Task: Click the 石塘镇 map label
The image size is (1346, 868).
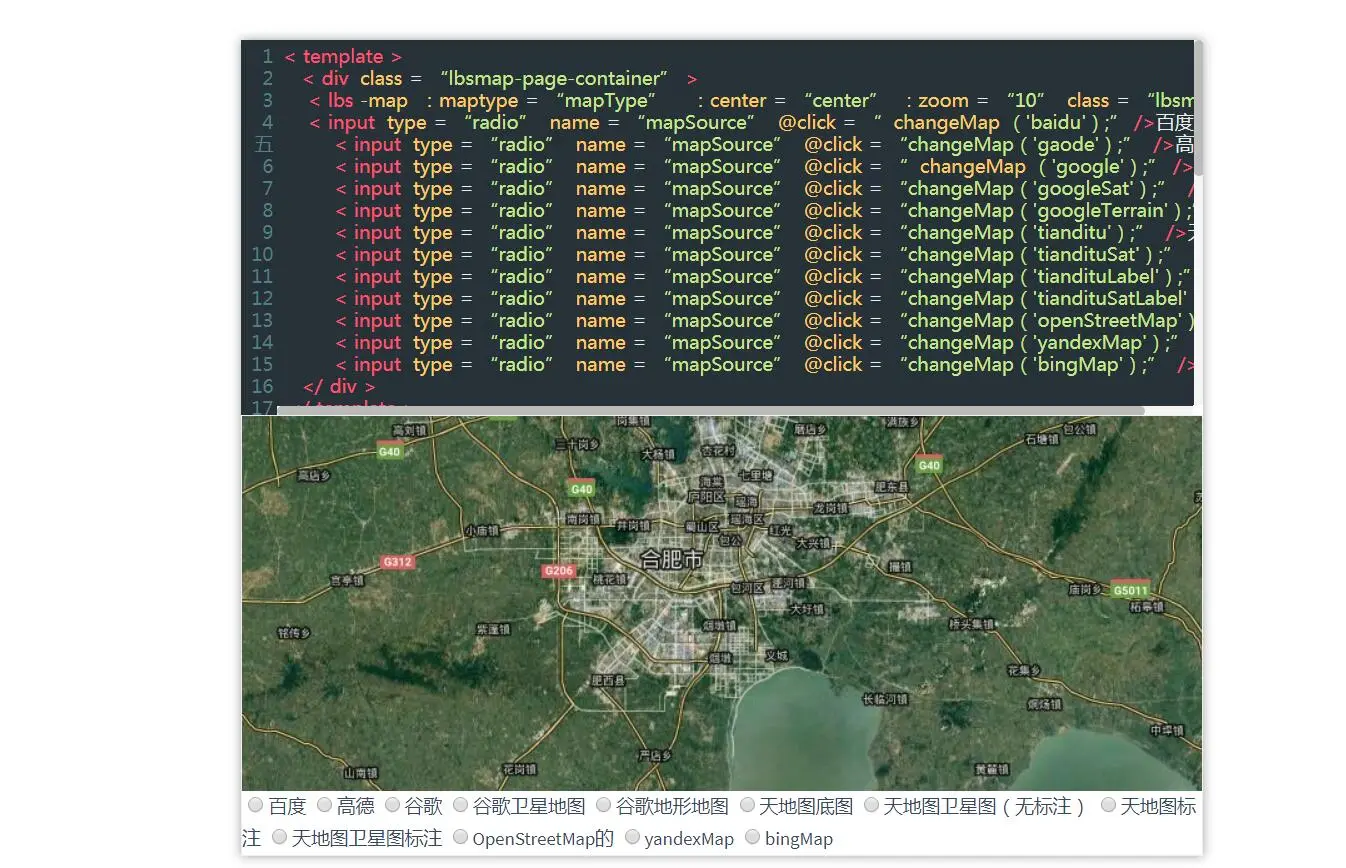Action: [1042, 439]
